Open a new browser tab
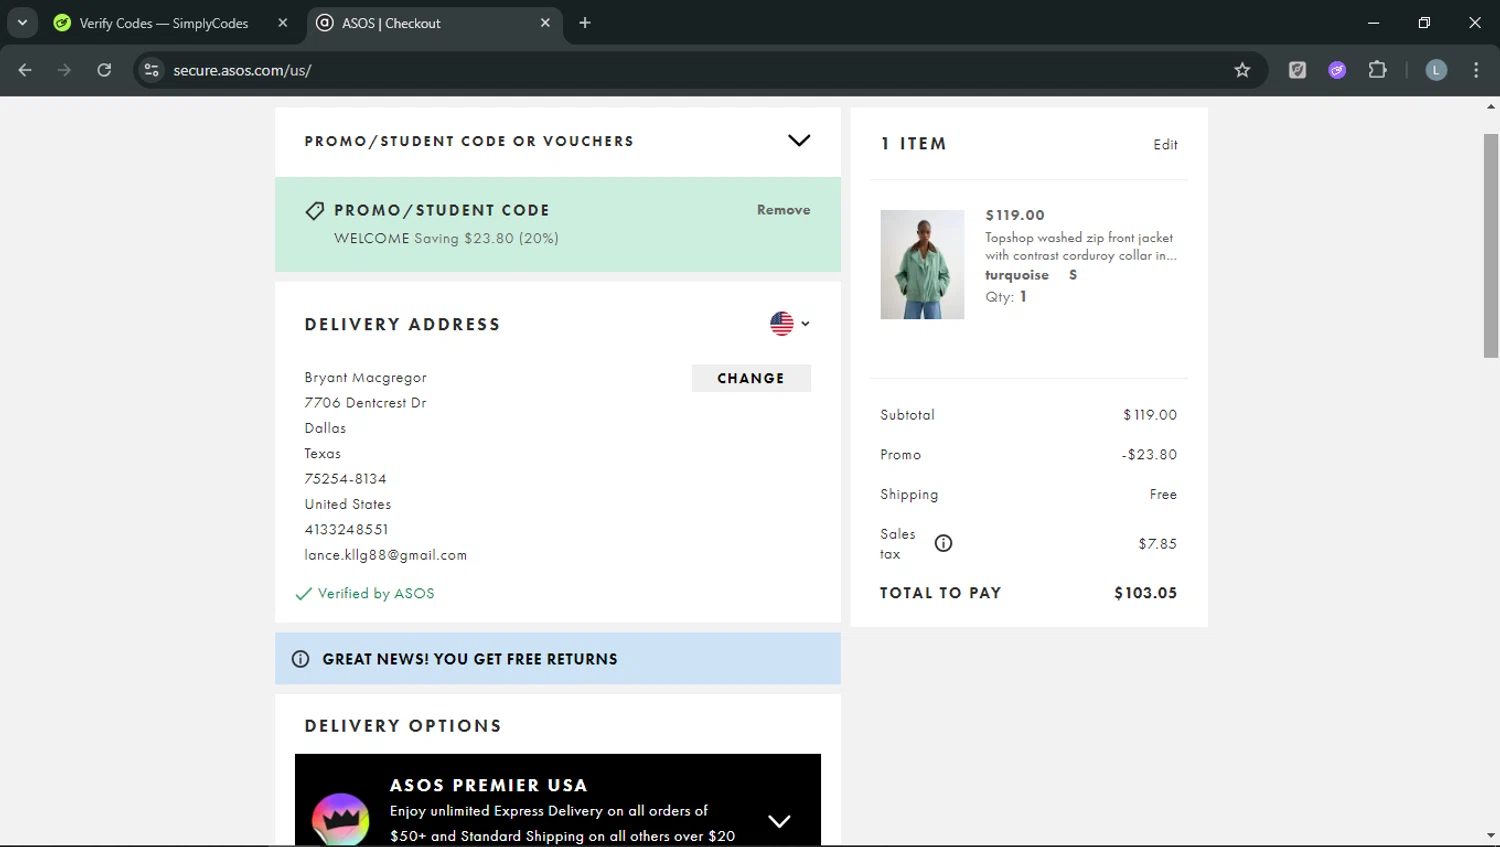The image size is (1500, 847). [585, 23]
